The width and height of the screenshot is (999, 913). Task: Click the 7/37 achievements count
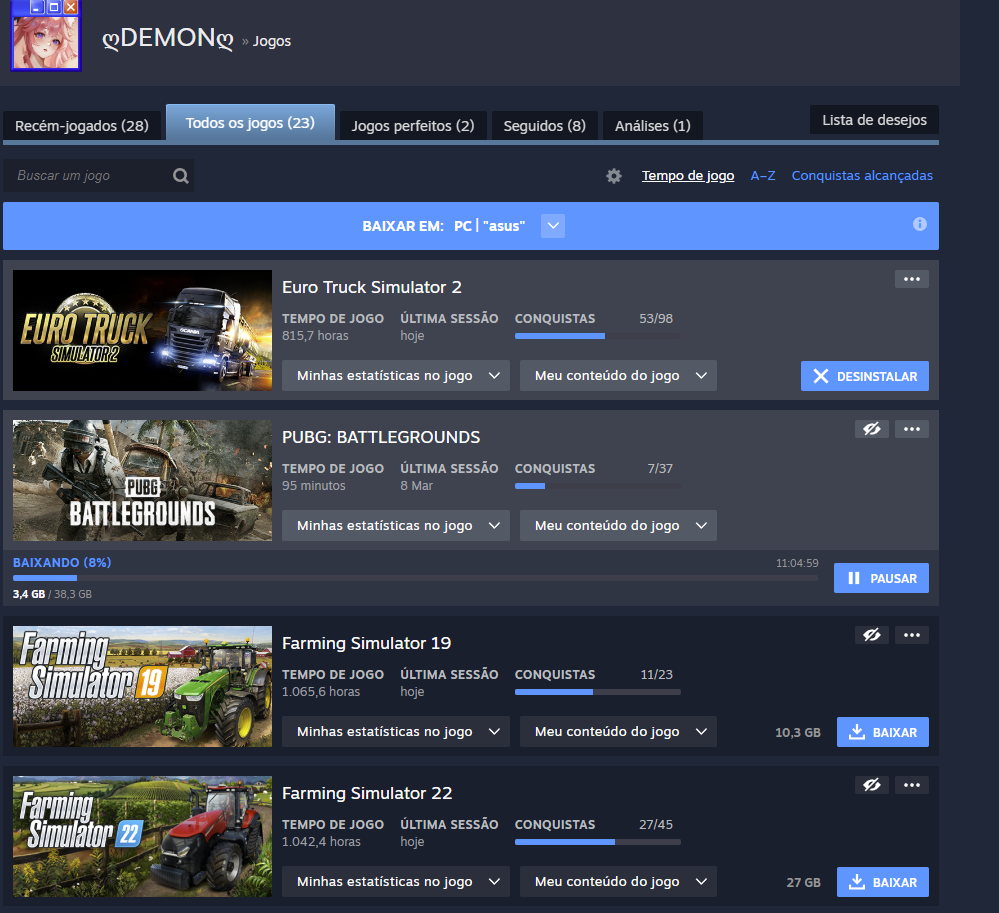pyautogui.click(x=660, y=468)
